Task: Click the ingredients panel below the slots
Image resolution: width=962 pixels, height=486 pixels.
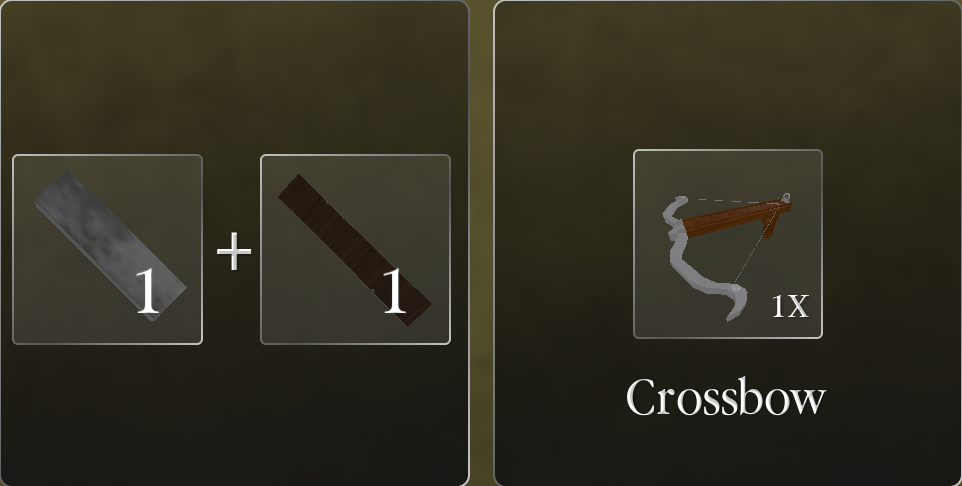Action: [x=234, y=414]
